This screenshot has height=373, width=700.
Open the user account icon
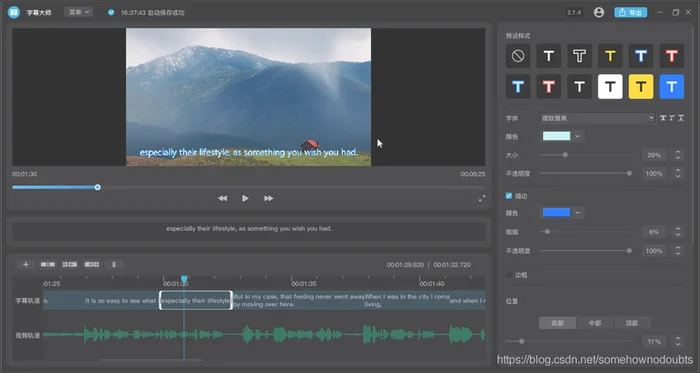(599, 12)
